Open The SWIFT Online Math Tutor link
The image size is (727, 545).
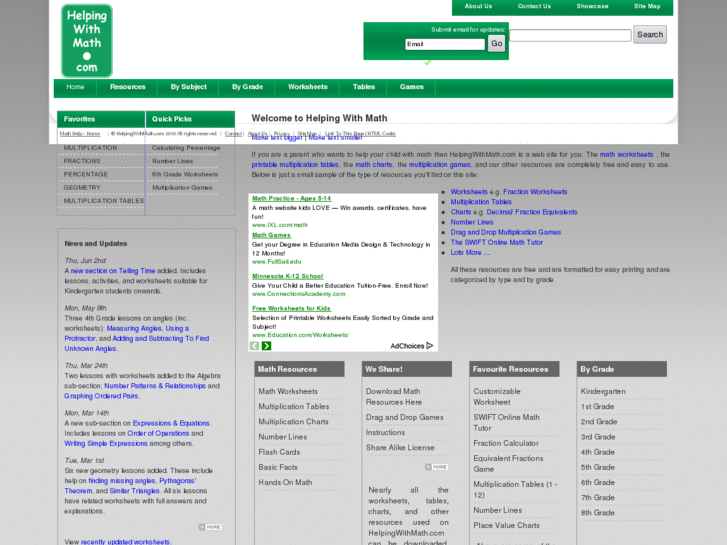click(x=497, y=243)
